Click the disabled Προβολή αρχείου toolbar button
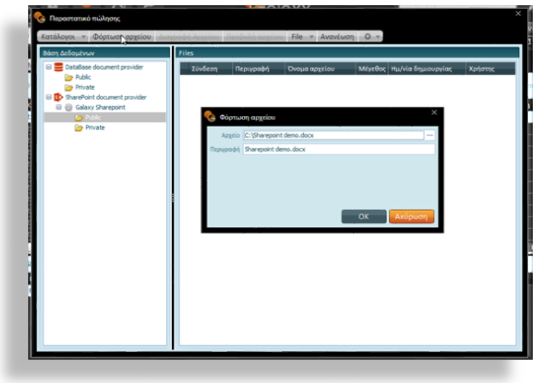Viewport: 537px width, 383px height. (255, 37)
